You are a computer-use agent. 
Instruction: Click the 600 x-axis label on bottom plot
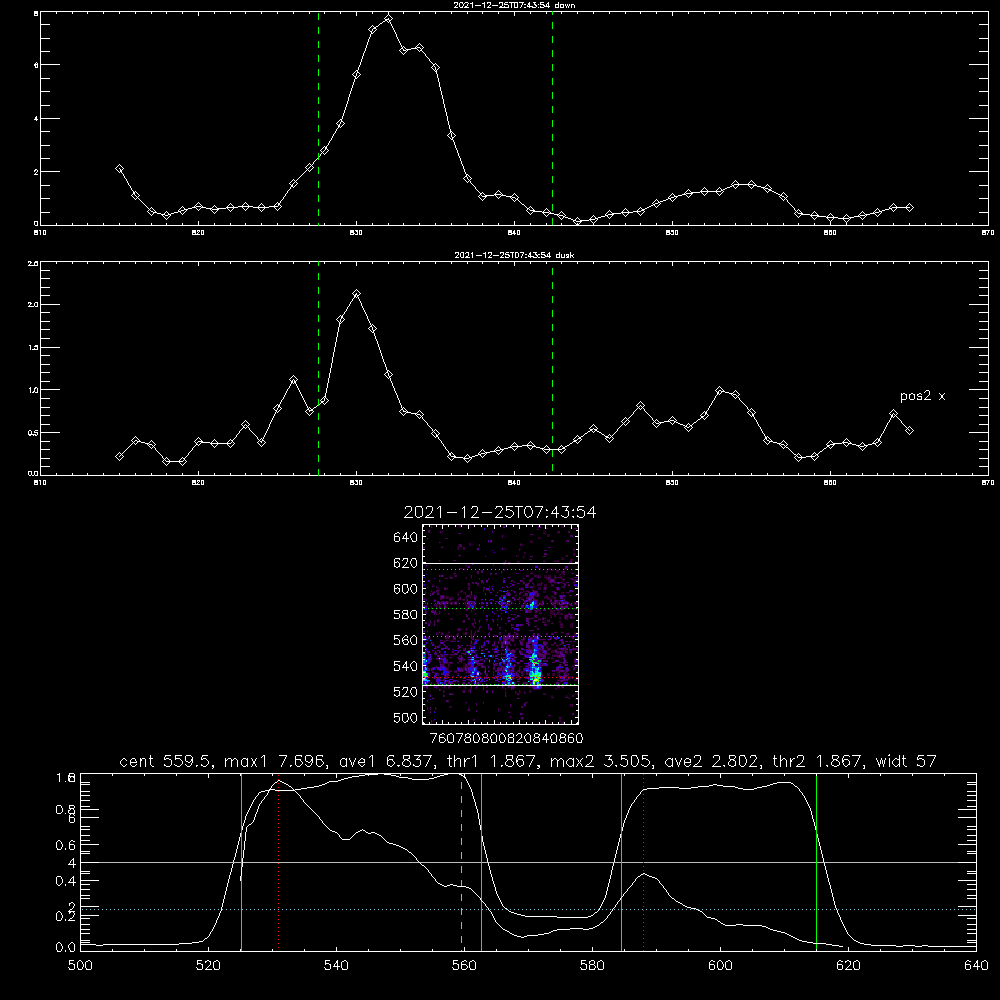tap(721, 966)
